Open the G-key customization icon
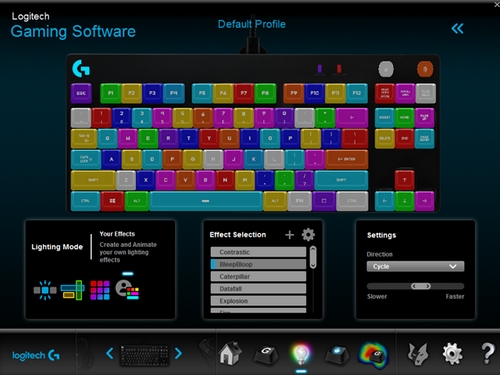This screenshot has width=500, height=375. tap(266, 355)
